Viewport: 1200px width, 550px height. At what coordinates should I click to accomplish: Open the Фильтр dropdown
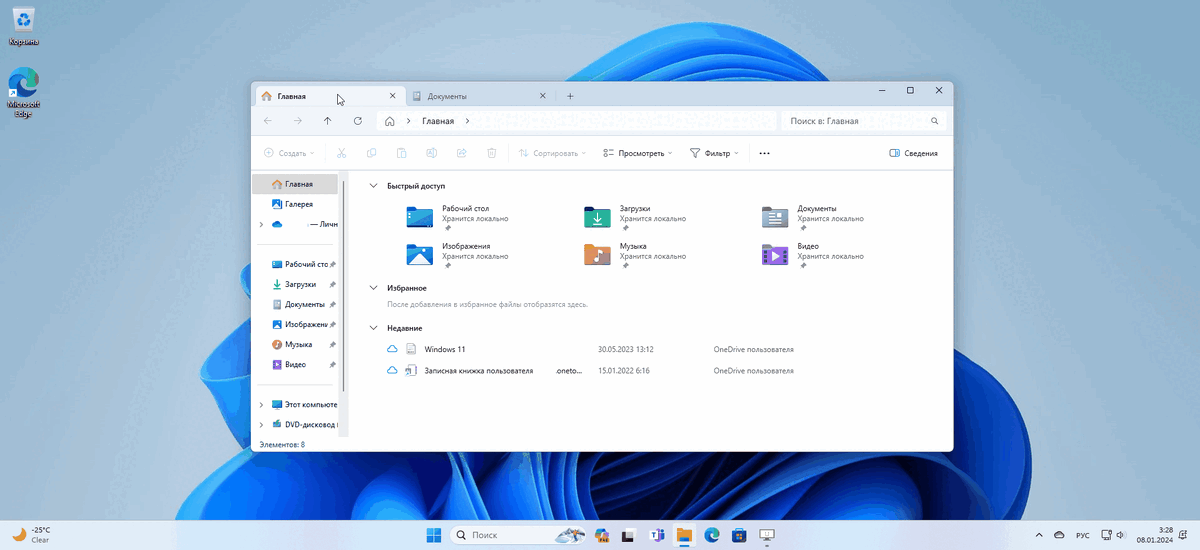pyautogui.click(x=715, y=153)
